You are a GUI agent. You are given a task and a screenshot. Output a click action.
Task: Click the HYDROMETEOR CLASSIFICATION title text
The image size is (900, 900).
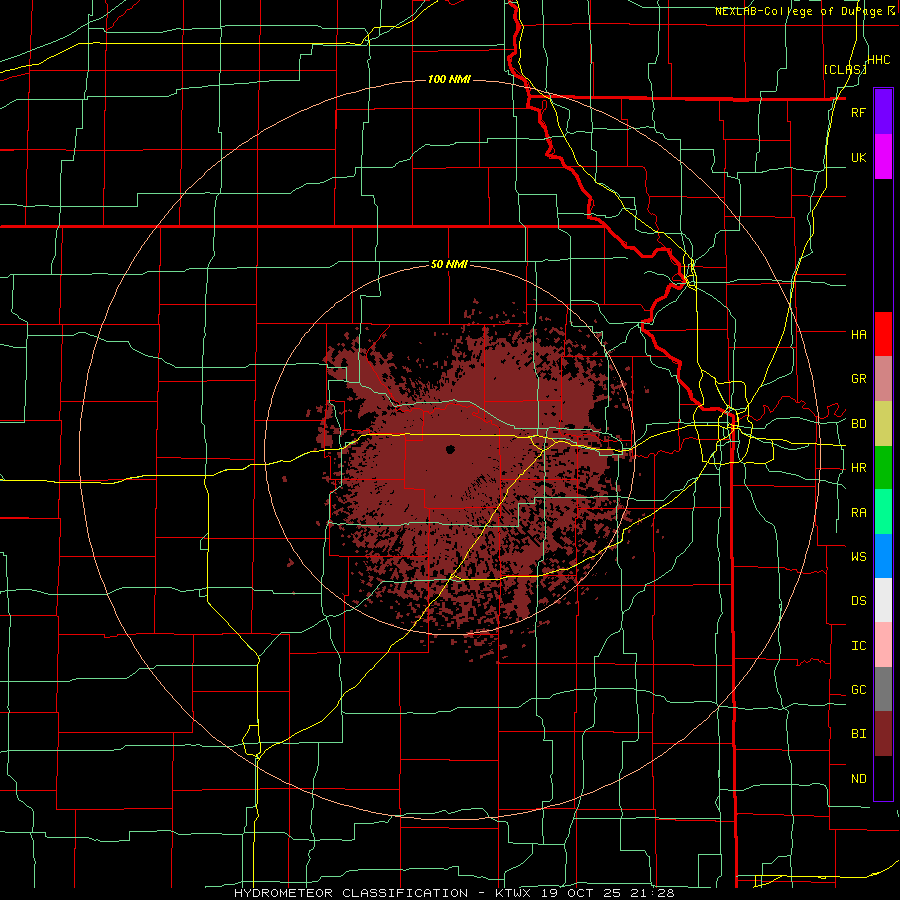coord(351,893)
